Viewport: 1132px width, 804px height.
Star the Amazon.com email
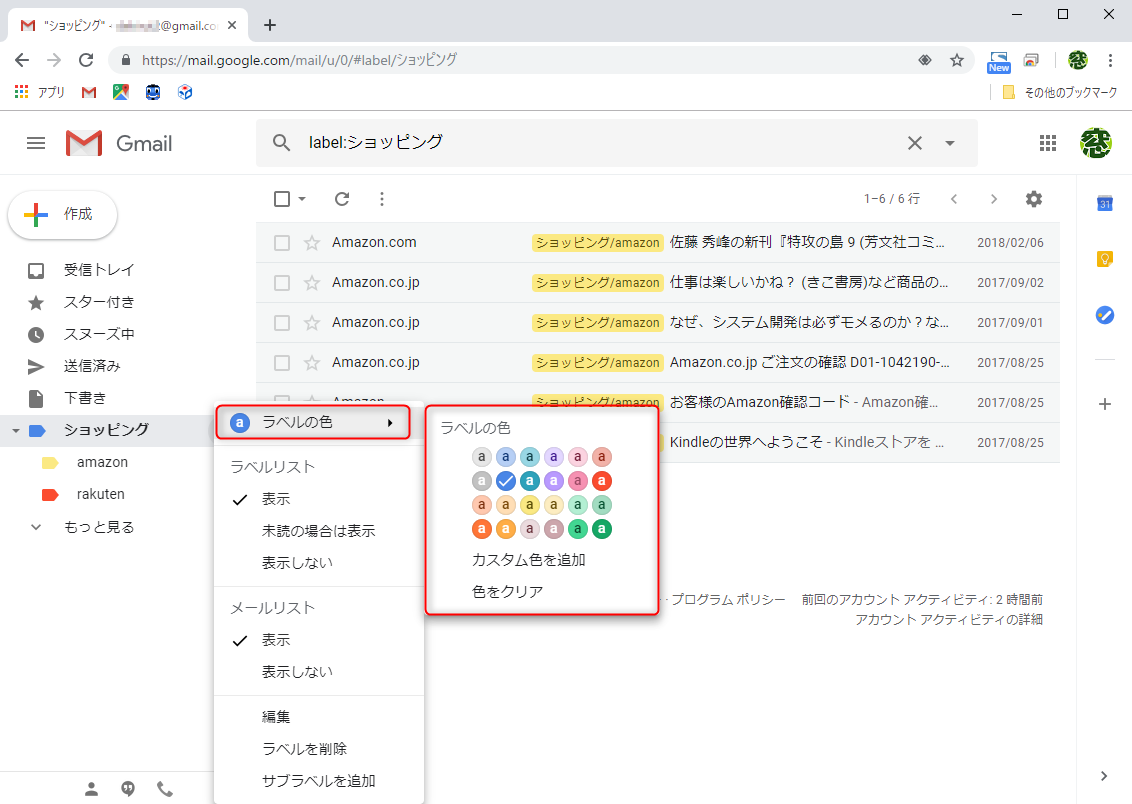click(312, 242)
